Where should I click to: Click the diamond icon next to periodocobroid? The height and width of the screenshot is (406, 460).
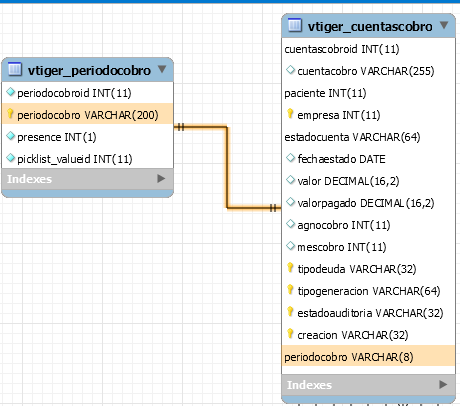11,92
